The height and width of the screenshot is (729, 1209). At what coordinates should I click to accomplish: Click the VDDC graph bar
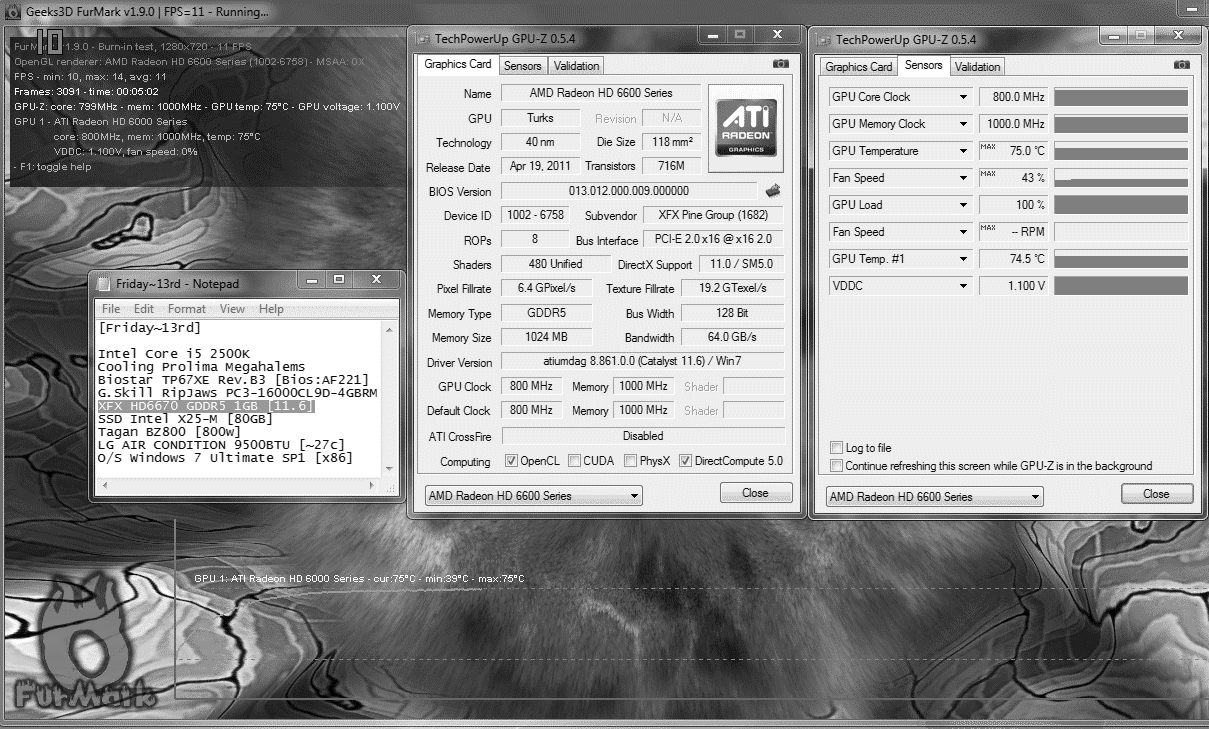pos(1121,286)
